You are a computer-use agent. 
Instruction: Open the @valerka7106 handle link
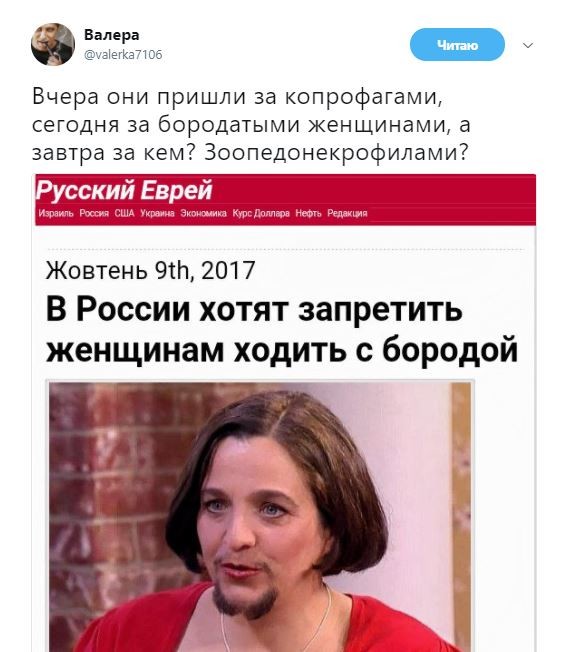pos(123,54)
